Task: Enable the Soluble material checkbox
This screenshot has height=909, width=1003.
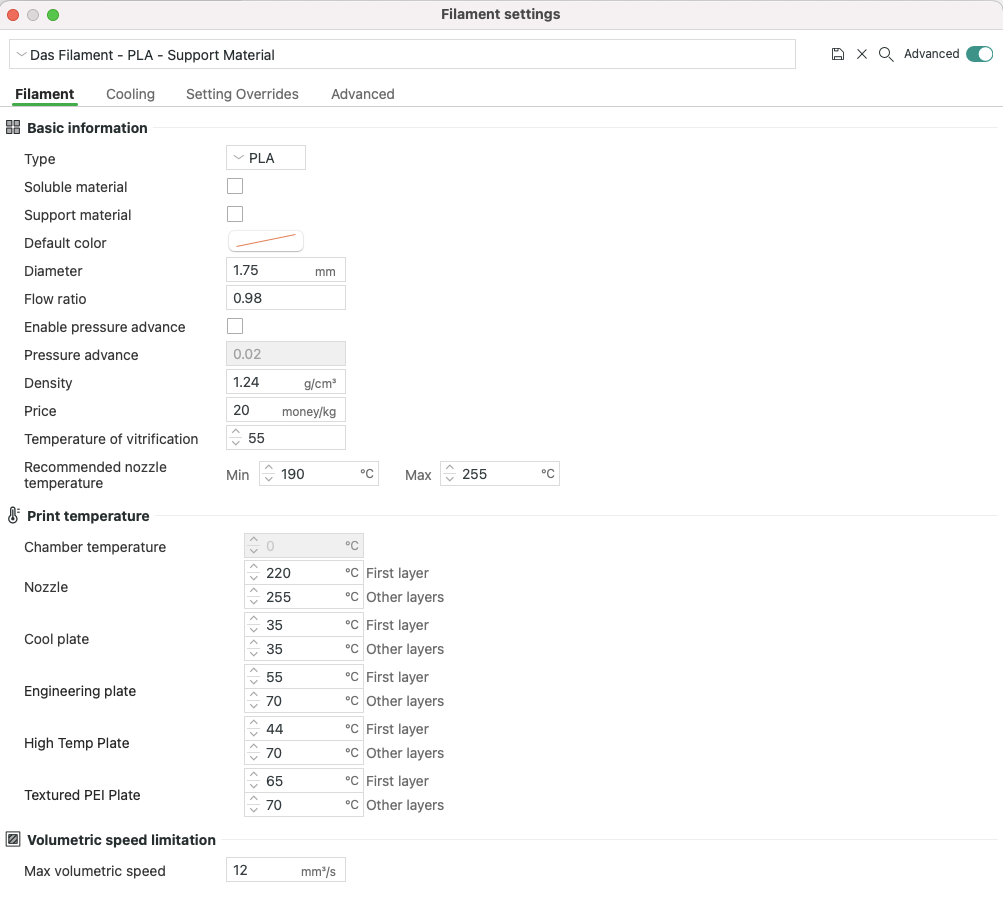Action: tap(235, 186)
